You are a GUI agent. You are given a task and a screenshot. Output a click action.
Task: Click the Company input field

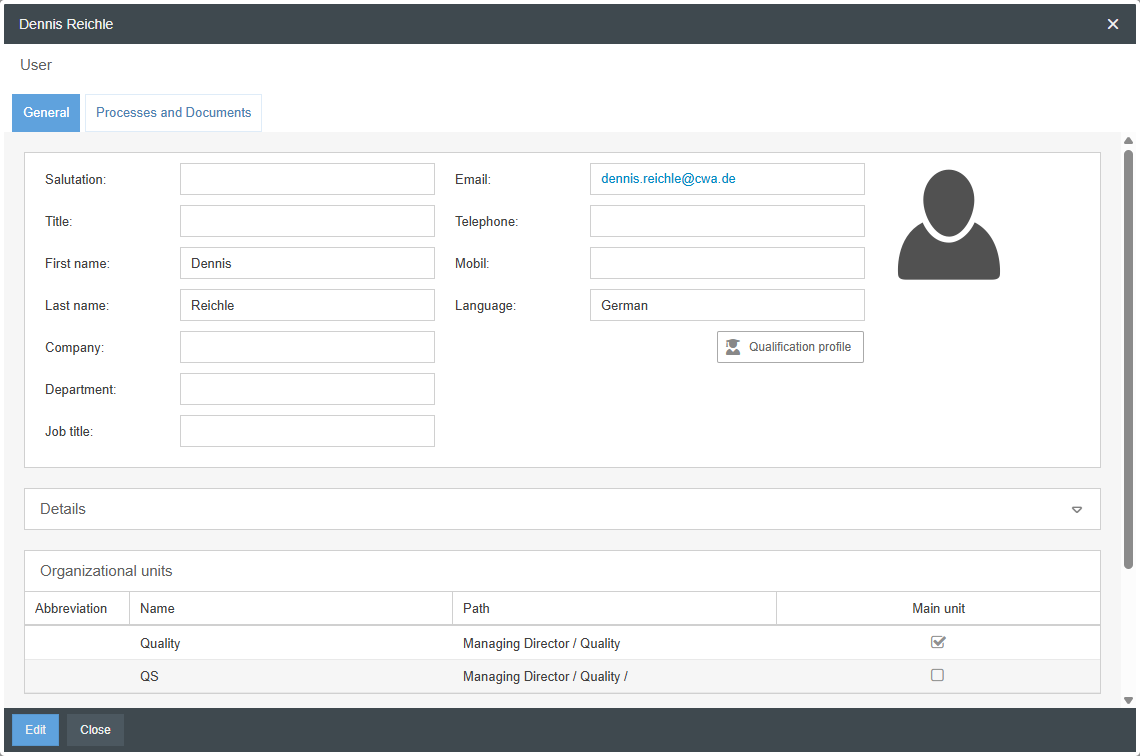(308, 347)
